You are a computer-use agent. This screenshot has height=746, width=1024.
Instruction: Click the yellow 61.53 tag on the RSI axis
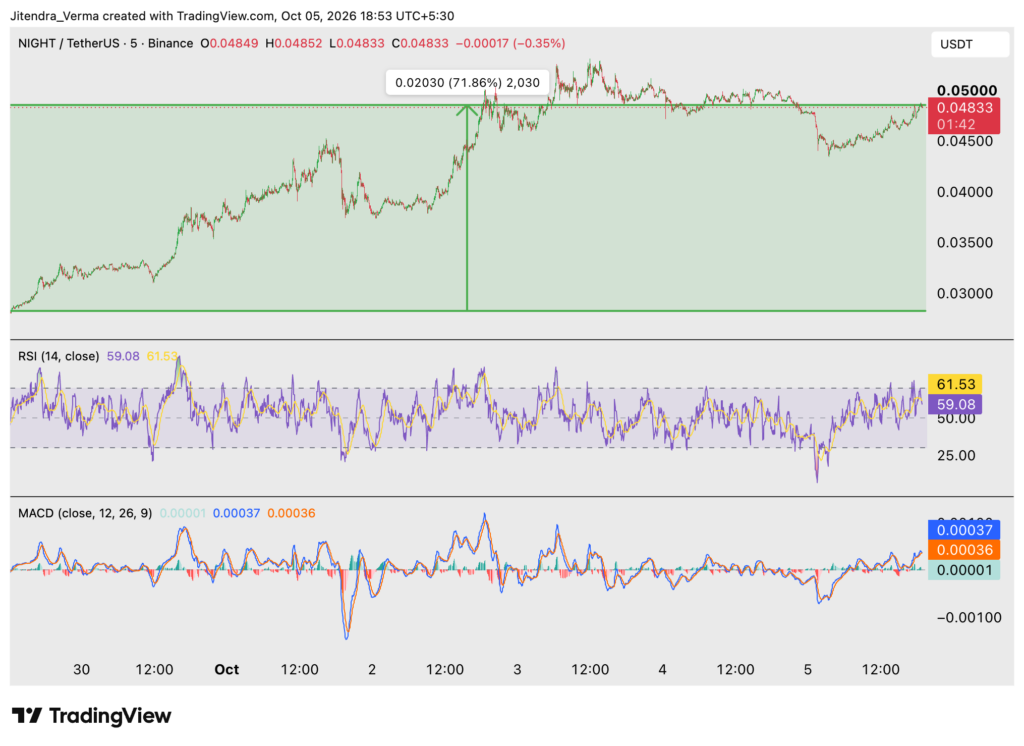(956, 384)
